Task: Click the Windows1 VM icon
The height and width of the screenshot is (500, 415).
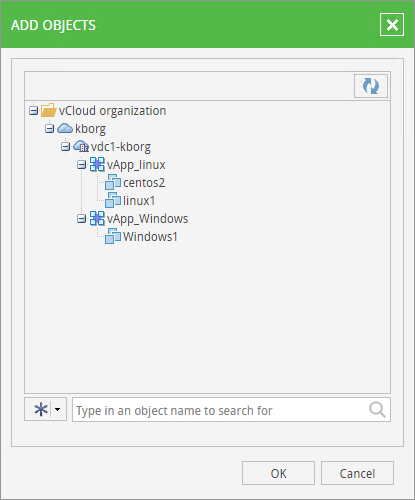Action: pyautogui.click(x=113, y=236)
